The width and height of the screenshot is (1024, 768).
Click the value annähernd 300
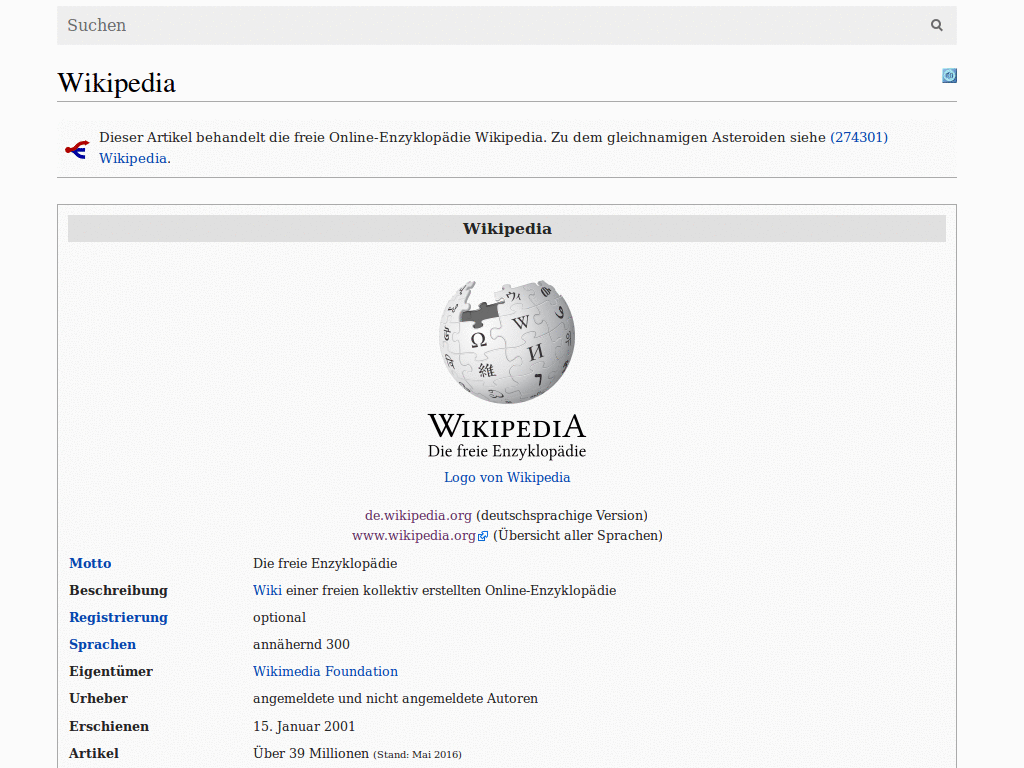[x=301, y=644]
